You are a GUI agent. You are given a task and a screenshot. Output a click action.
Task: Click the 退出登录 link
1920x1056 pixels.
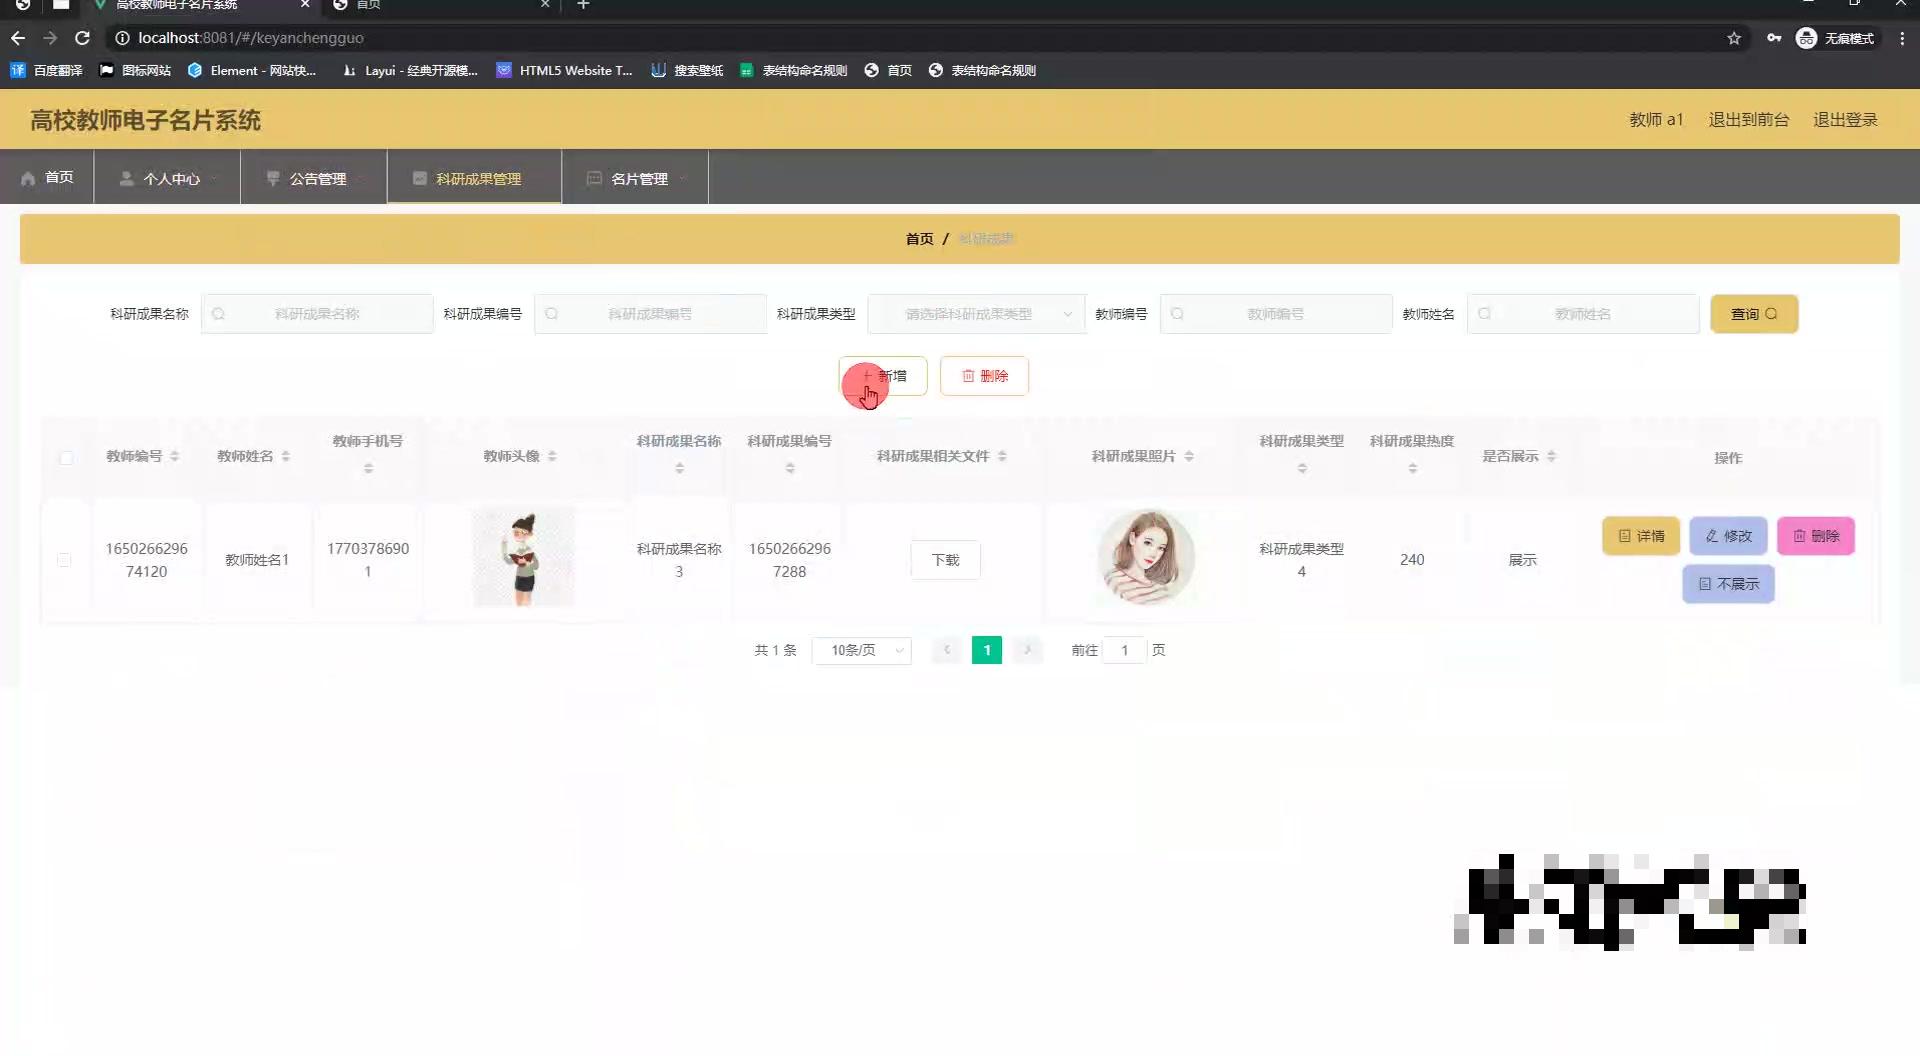[x=1845, y=119]
